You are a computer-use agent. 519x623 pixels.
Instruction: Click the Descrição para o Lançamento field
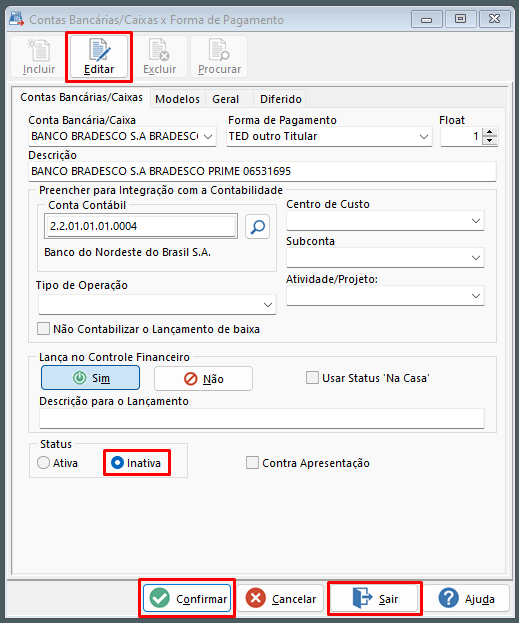point(262,418)
